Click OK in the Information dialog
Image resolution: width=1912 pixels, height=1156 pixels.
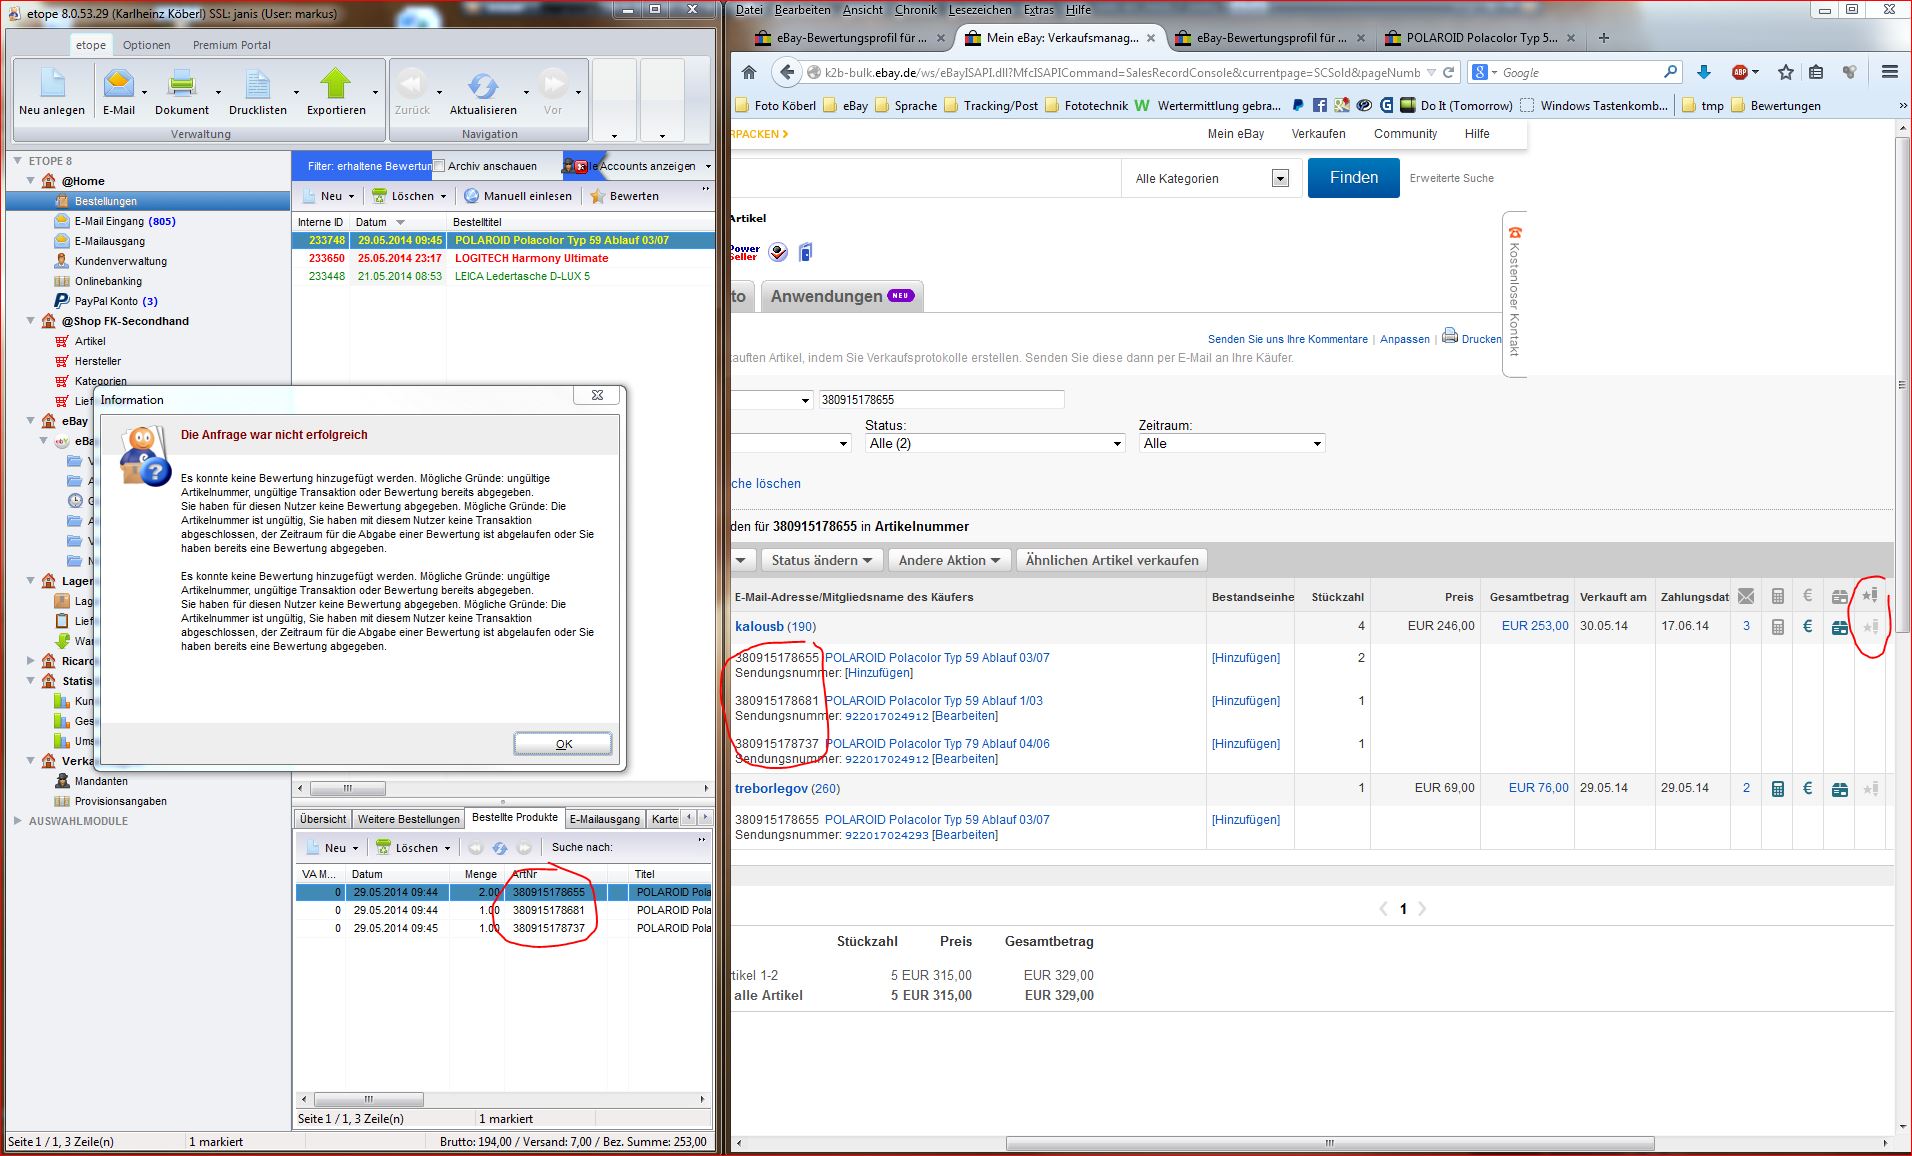click(x=563, y=744)
